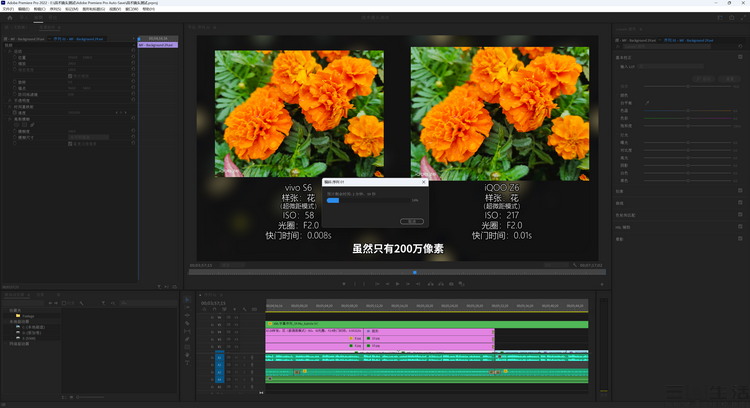Expand the 晕影 section in Lumetri panel
The image size is (750, 408).
tap(620, 239)
